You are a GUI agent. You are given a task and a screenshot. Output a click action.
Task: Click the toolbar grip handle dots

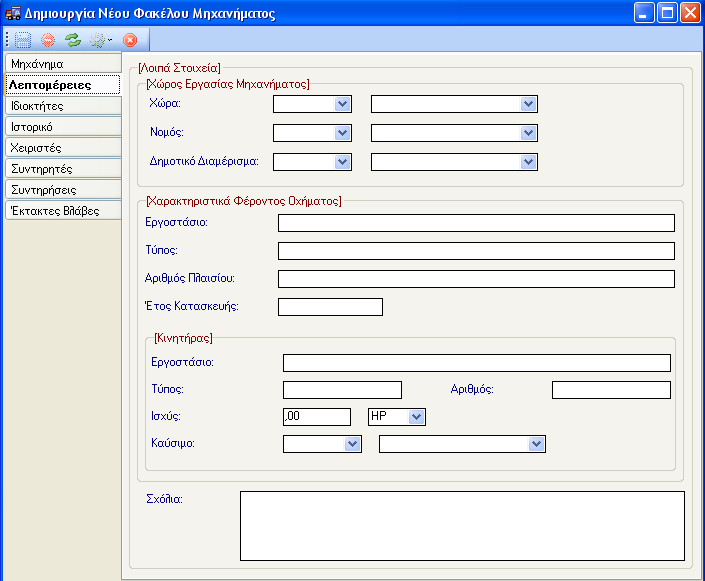[7, 40]
